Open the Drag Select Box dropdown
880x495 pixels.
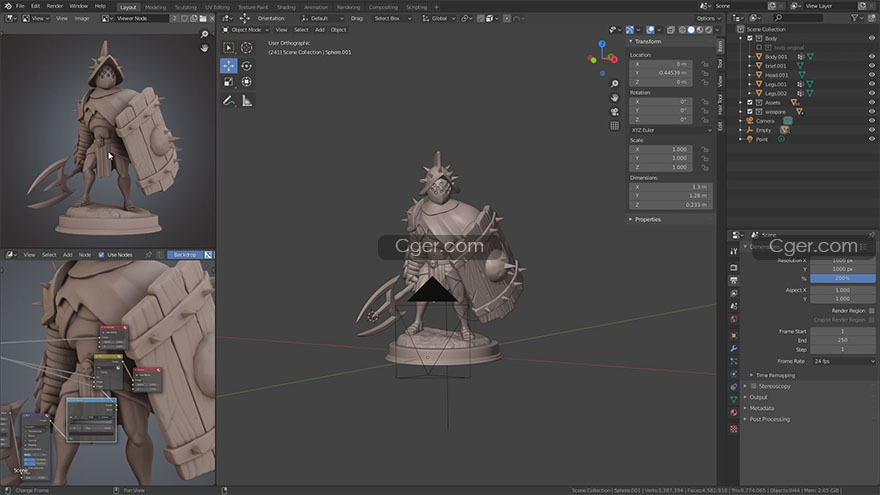(392, 19)
